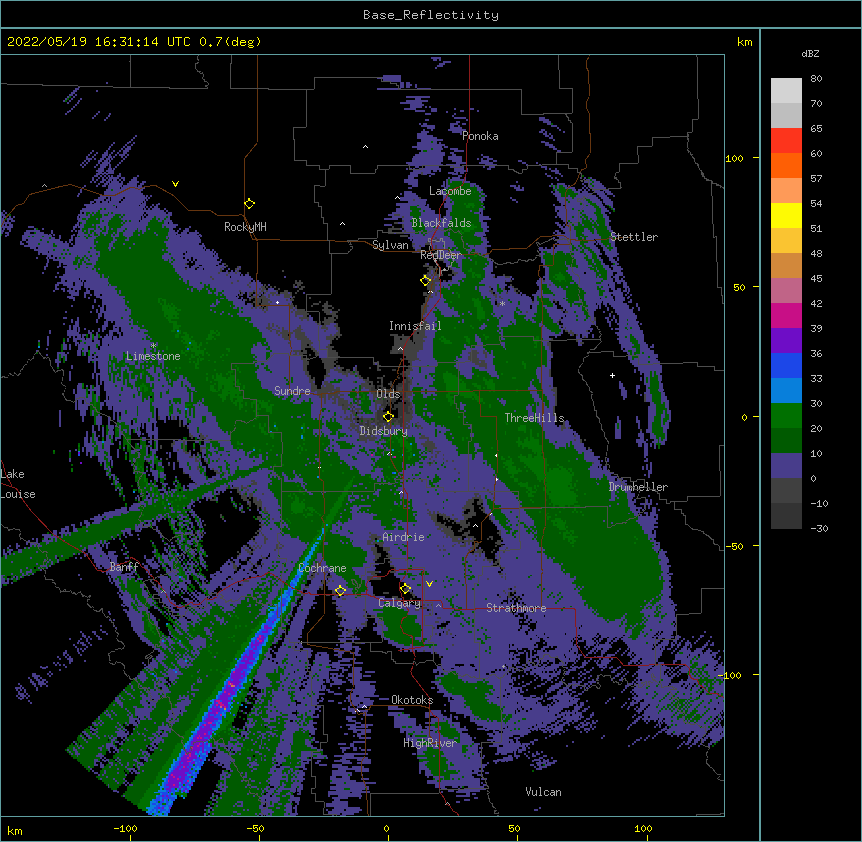The image size is (862, 842).
Task: Click the Banff label
Action: click(124, 567)
